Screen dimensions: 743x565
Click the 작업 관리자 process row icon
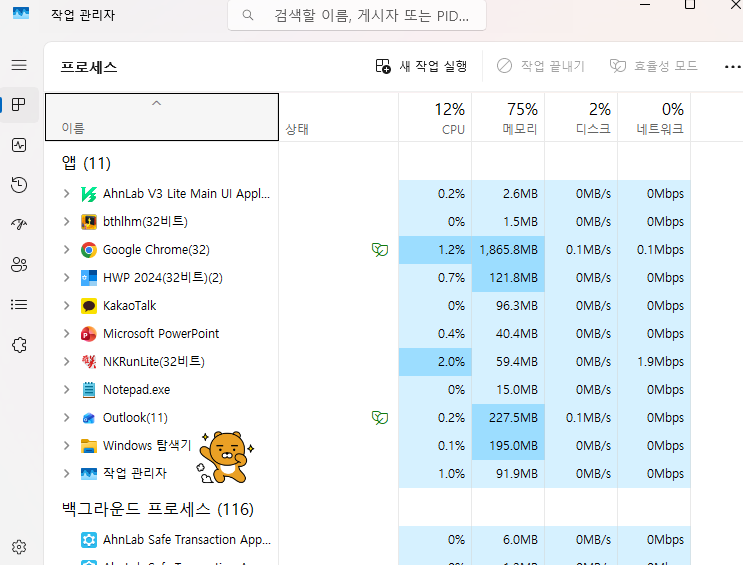coord(89,474)
